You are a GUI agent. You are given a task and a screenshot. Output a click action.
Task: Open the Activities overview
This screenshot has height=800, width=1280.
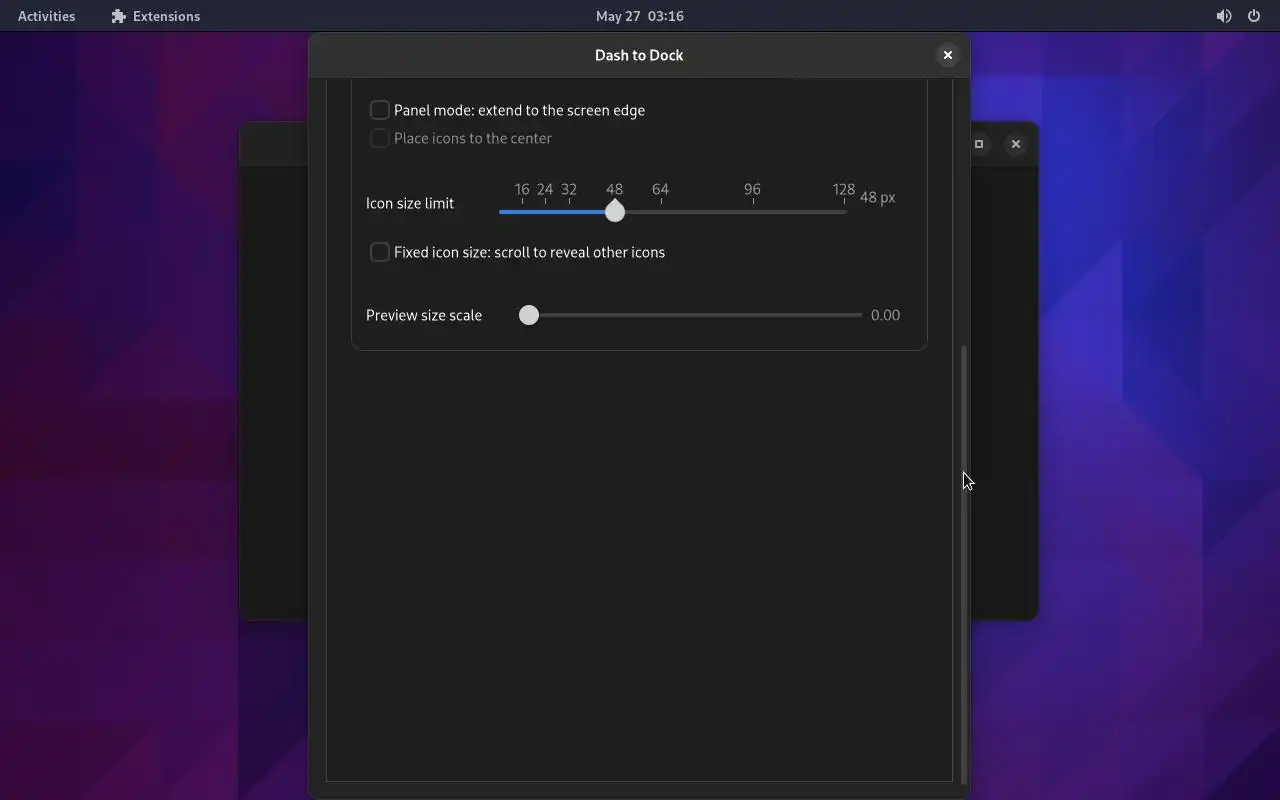pyautogui.click(x=46, y=16)
